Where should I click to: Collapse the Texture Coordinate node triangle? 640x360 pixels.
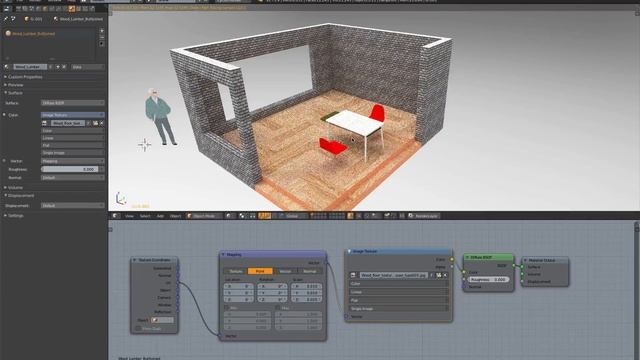134,260
